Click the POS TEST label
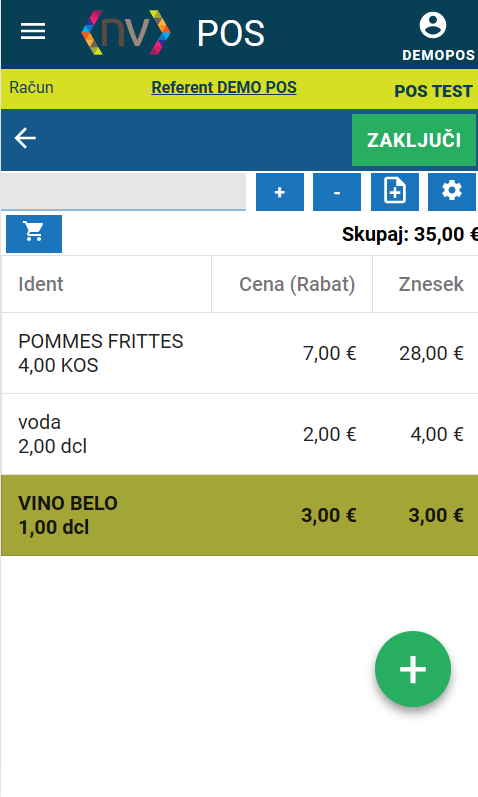478x797 pixels. pos(433,91)
